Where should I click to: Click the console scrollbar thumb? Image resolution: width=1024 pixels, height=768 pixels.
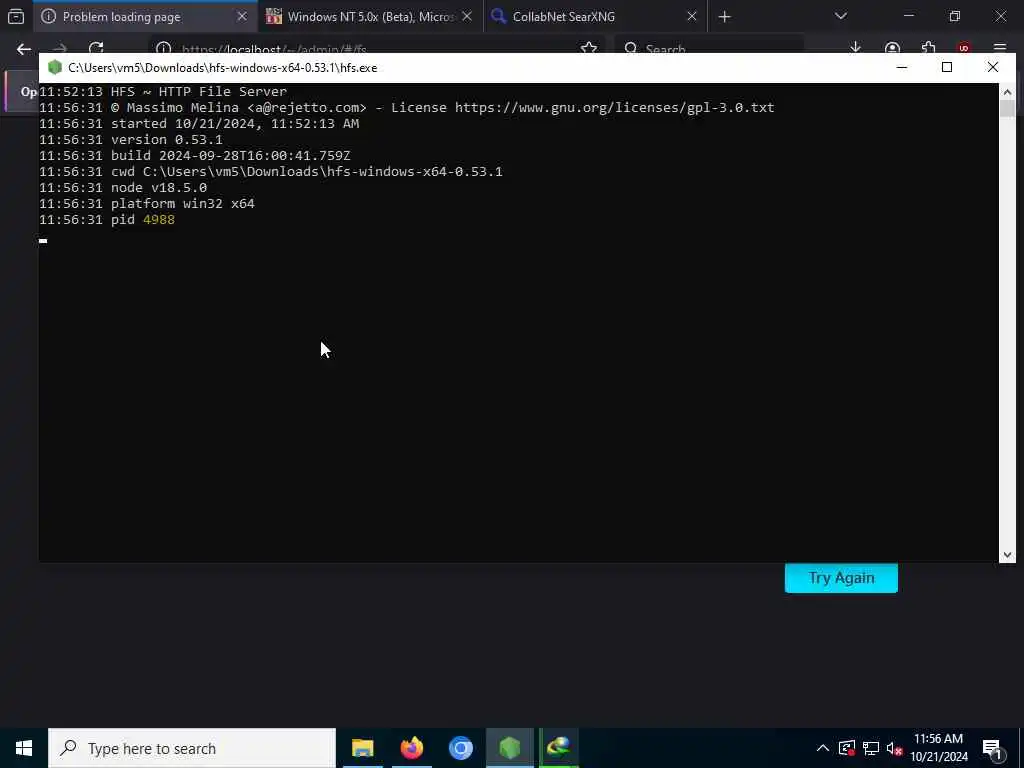click(1007, 108)
